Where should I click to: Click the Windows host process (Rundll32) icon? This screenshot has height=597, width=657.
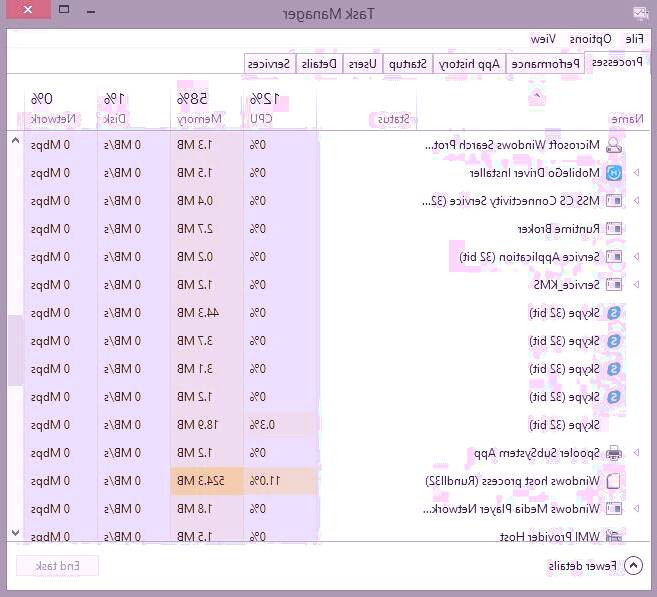614,481
